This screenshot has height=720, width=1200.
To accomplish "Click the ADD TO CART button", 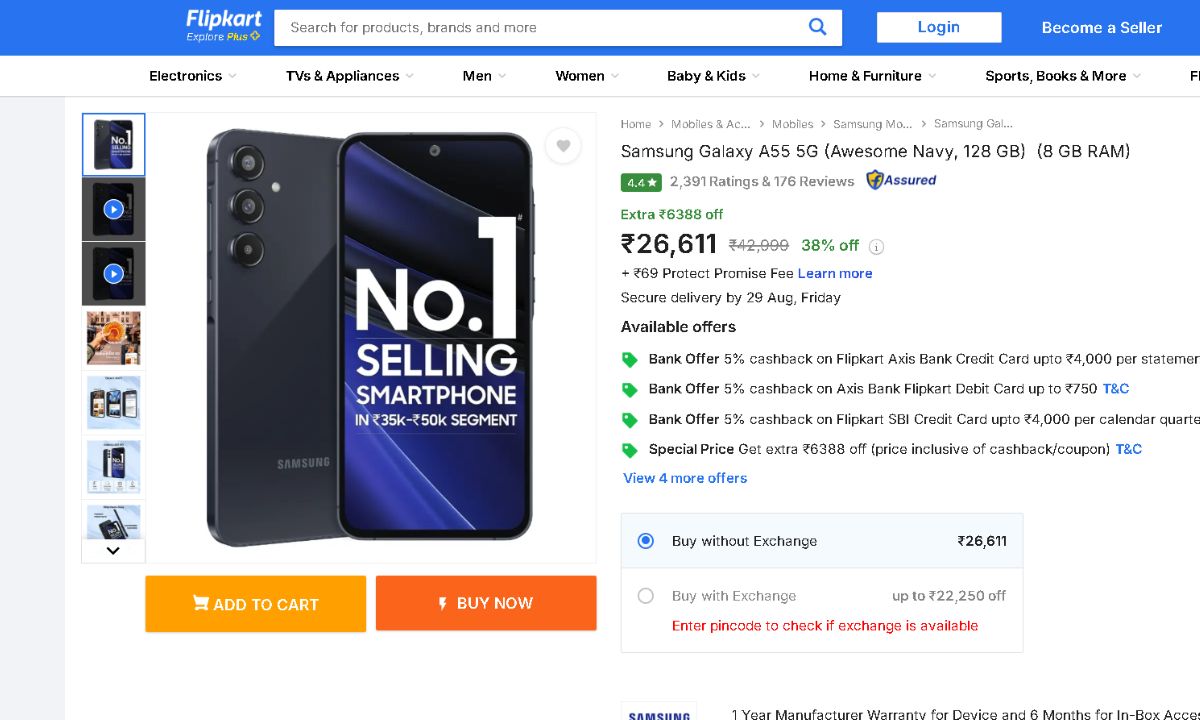I will click(255, 604).
